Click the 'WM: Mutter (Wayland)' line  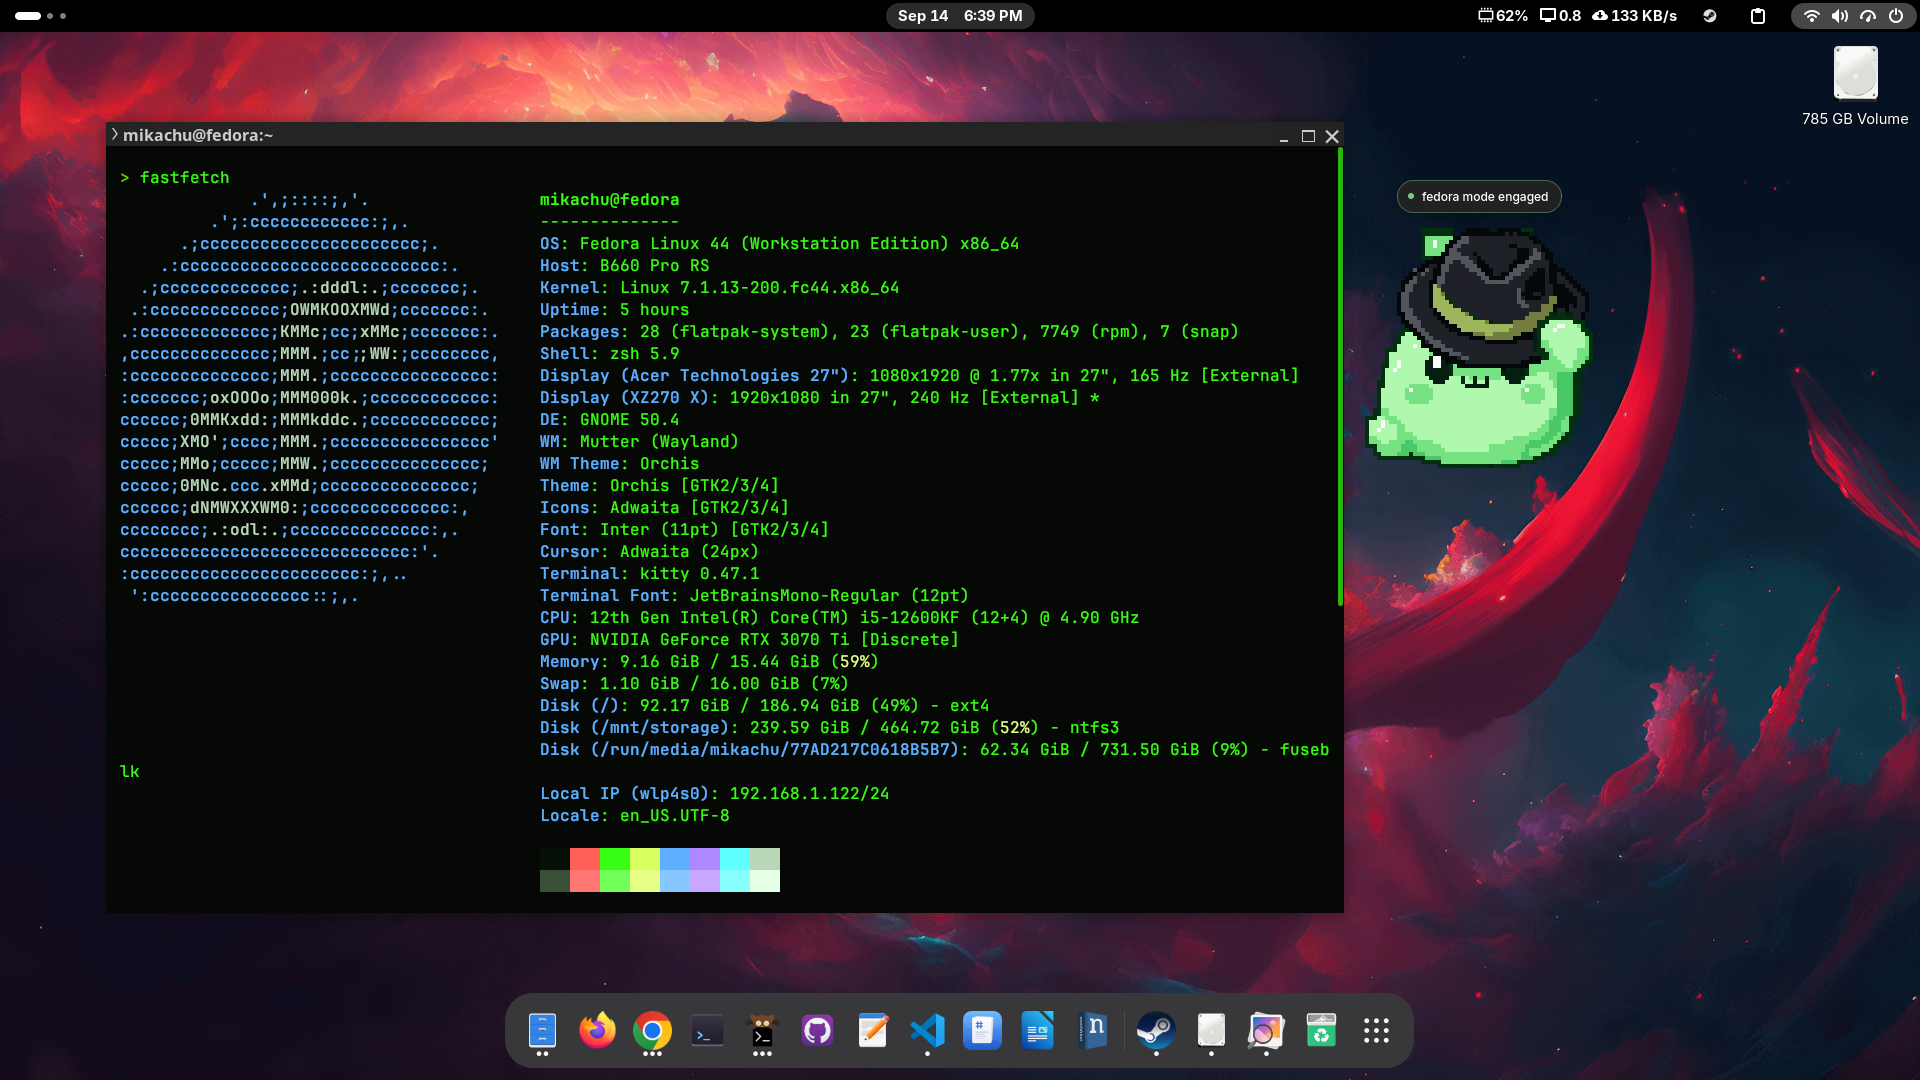(640, 442)
